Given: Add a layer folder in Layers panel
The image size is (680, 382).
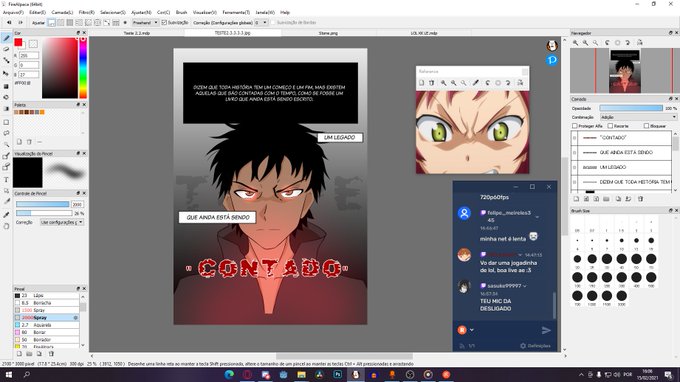Looking at the screenshot, I should point(606,199).
